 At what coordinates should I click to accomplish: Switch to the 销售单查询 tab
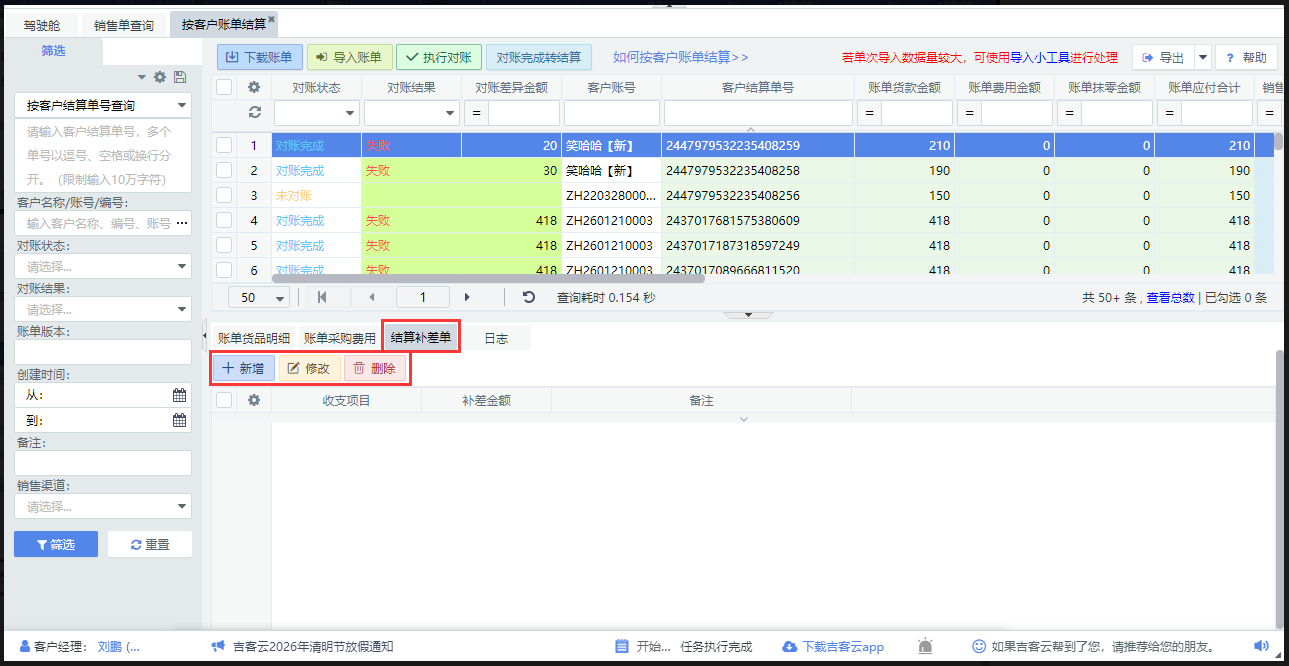[124, 25]
